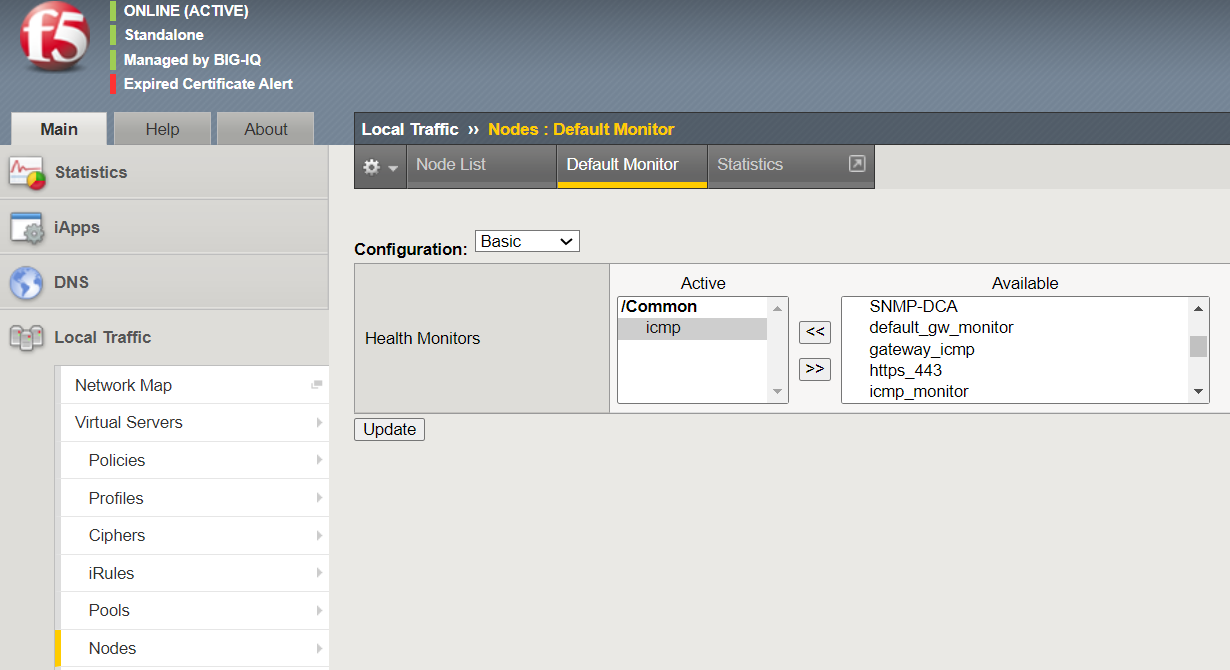Expand the iRules submenu arrow

pyautogui.click(x=320, y=573)
